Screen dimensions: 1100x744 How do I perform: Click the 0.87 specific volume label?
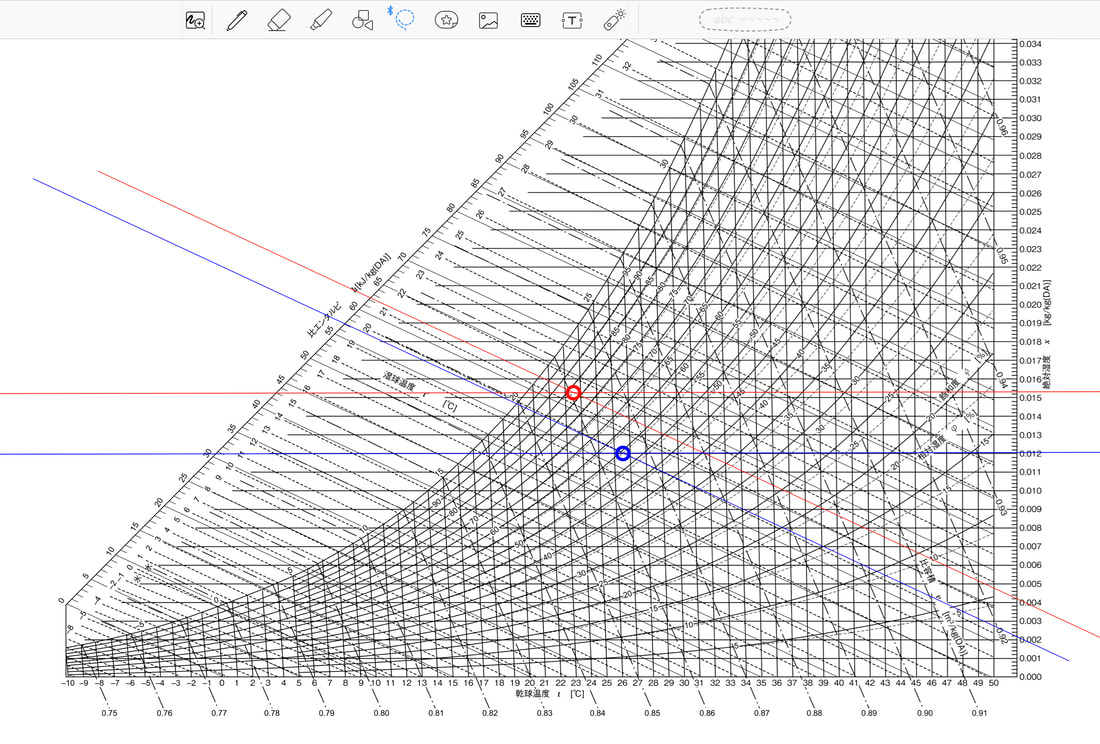(762, 713)
